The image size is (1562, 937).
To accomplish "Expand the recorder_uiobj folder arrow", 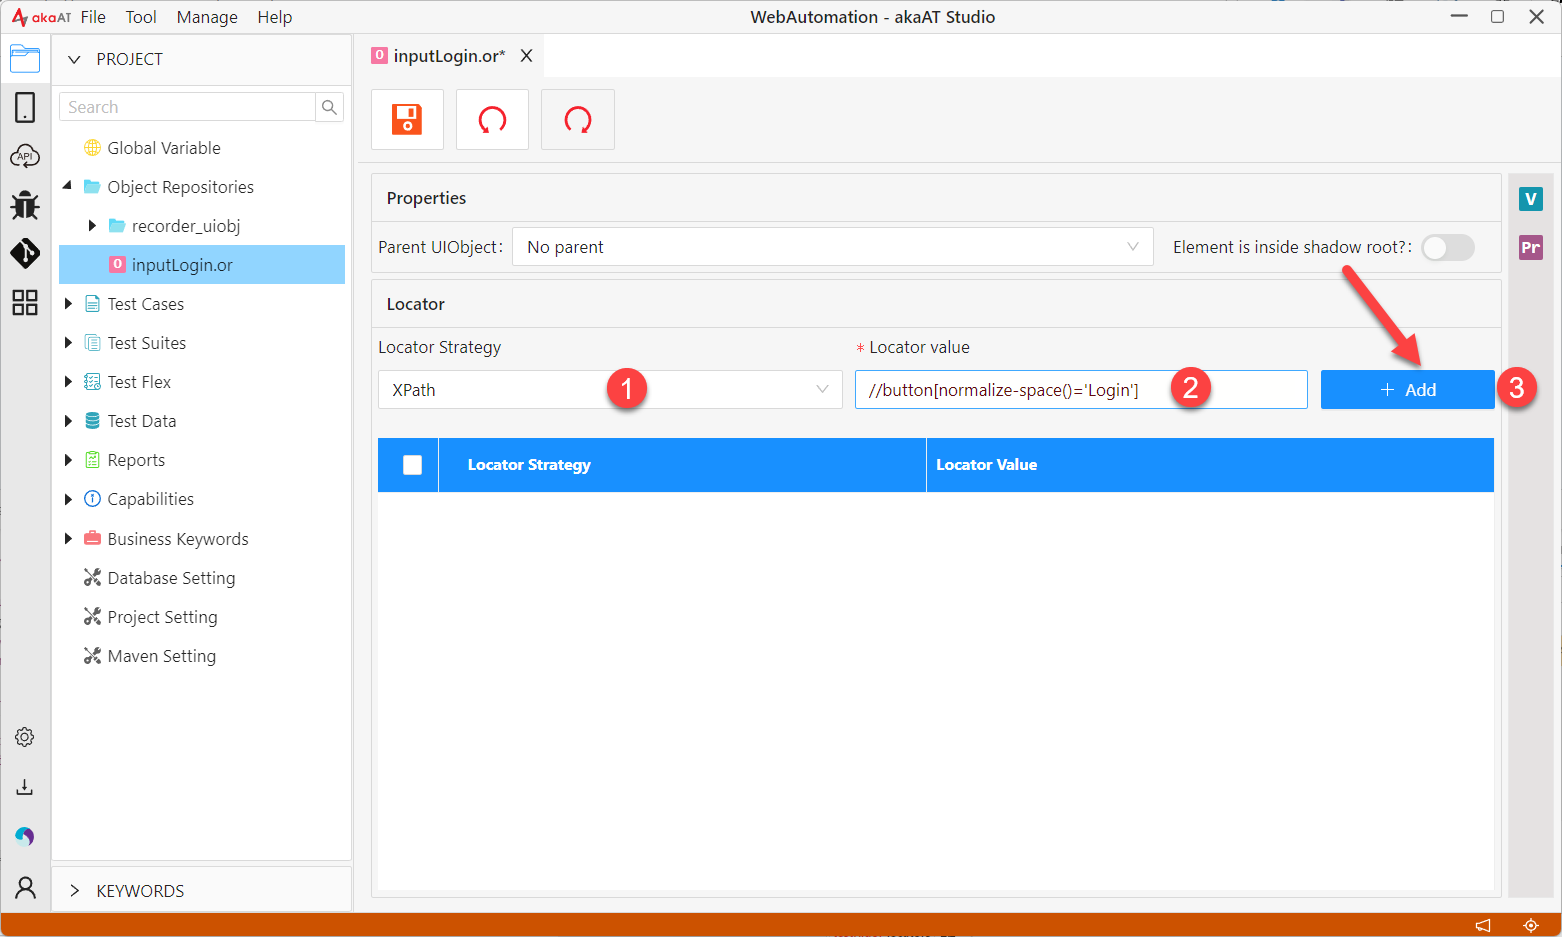I will [x=92, y=226].
